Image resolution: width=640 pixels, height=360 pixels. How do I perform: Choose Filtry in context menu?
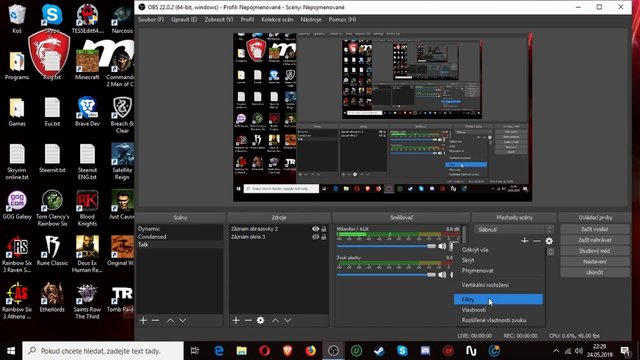498,299
